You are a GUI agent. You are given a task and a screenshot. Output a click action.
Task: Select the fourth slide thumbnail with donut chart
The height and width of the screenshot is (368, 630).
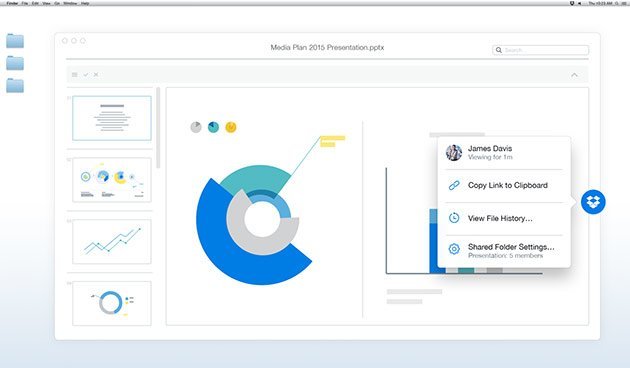(112, 303)
